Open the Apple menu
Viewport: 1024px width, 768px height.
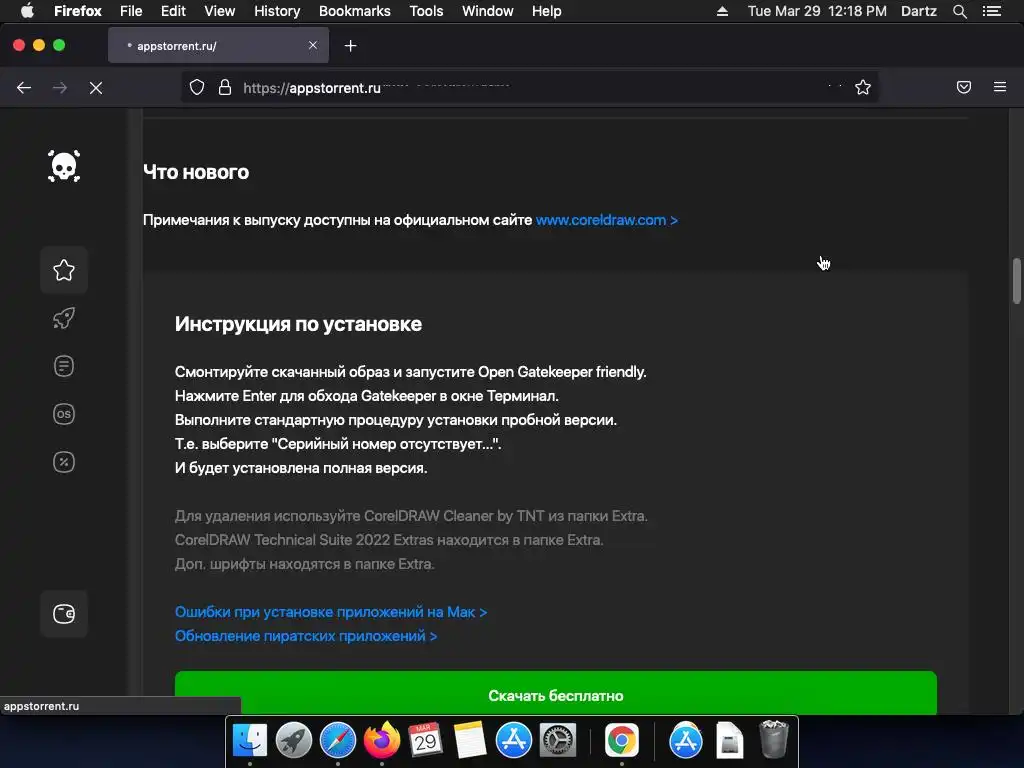point(27,11)
